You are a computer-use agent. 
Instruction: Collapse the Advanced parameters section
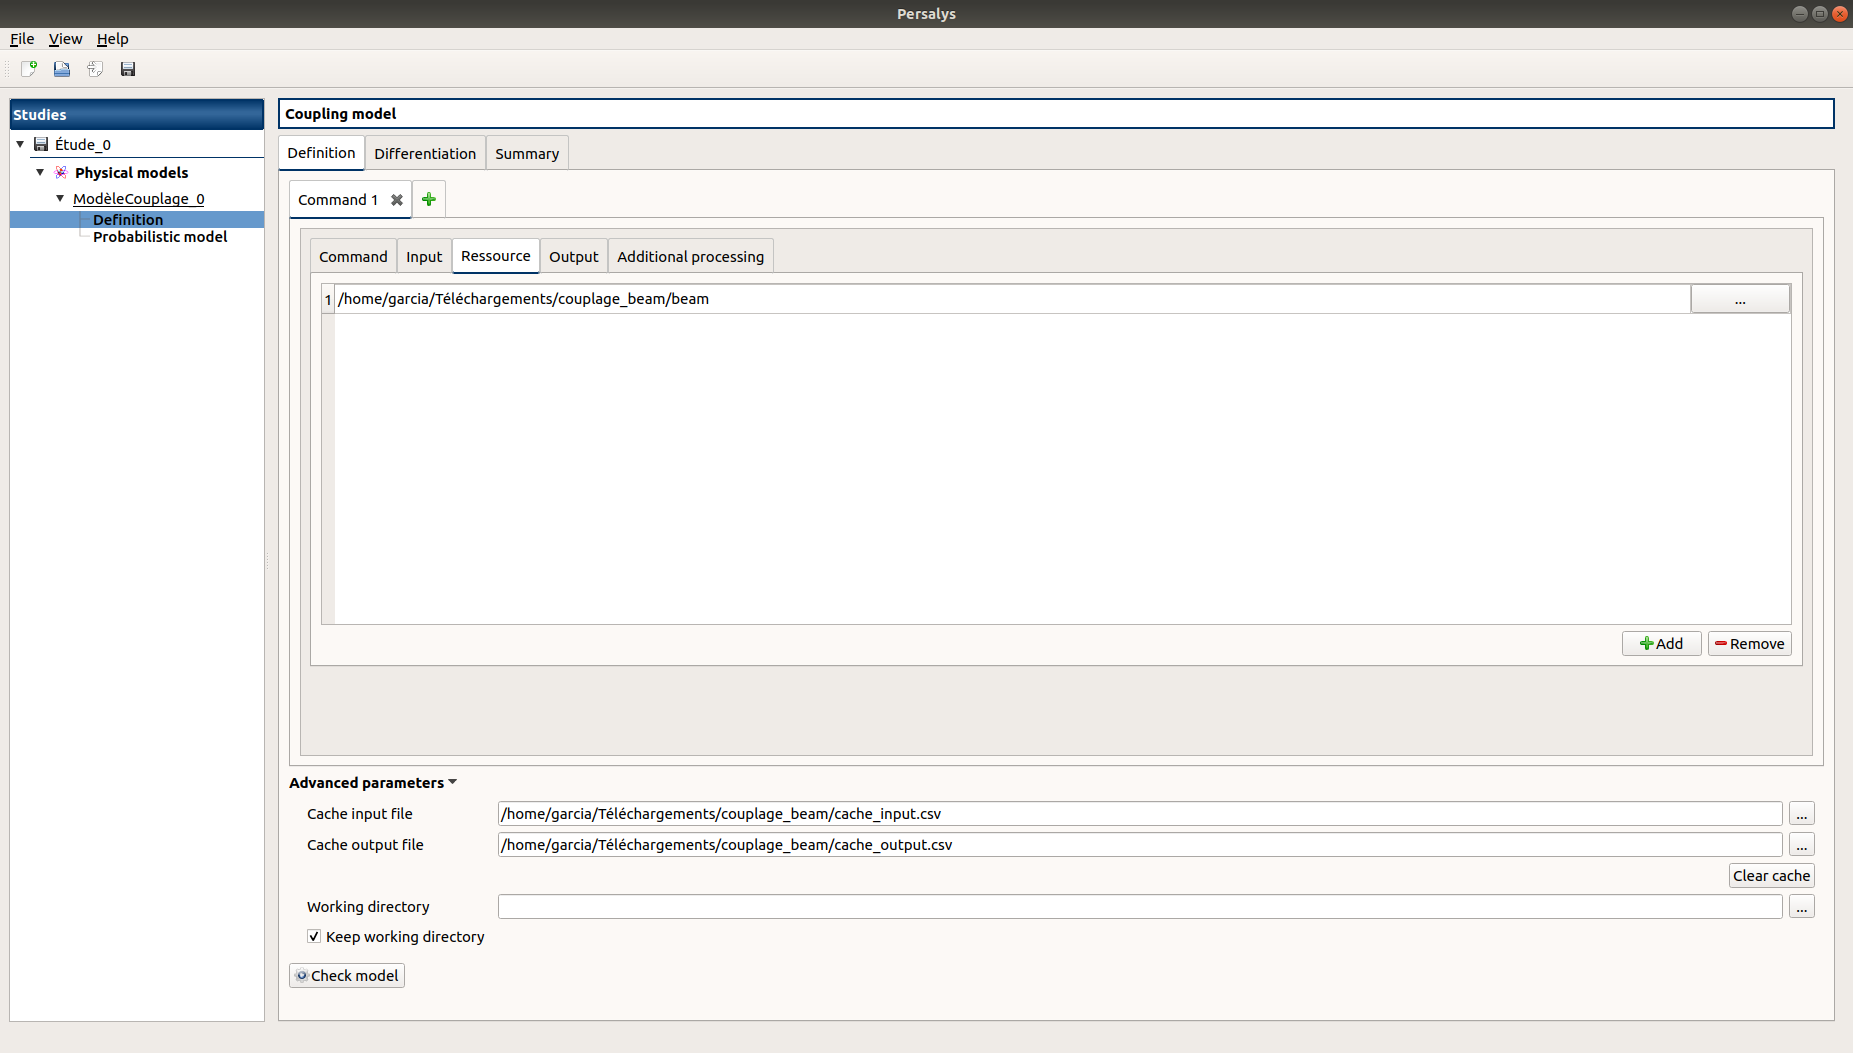pos(452,782)
